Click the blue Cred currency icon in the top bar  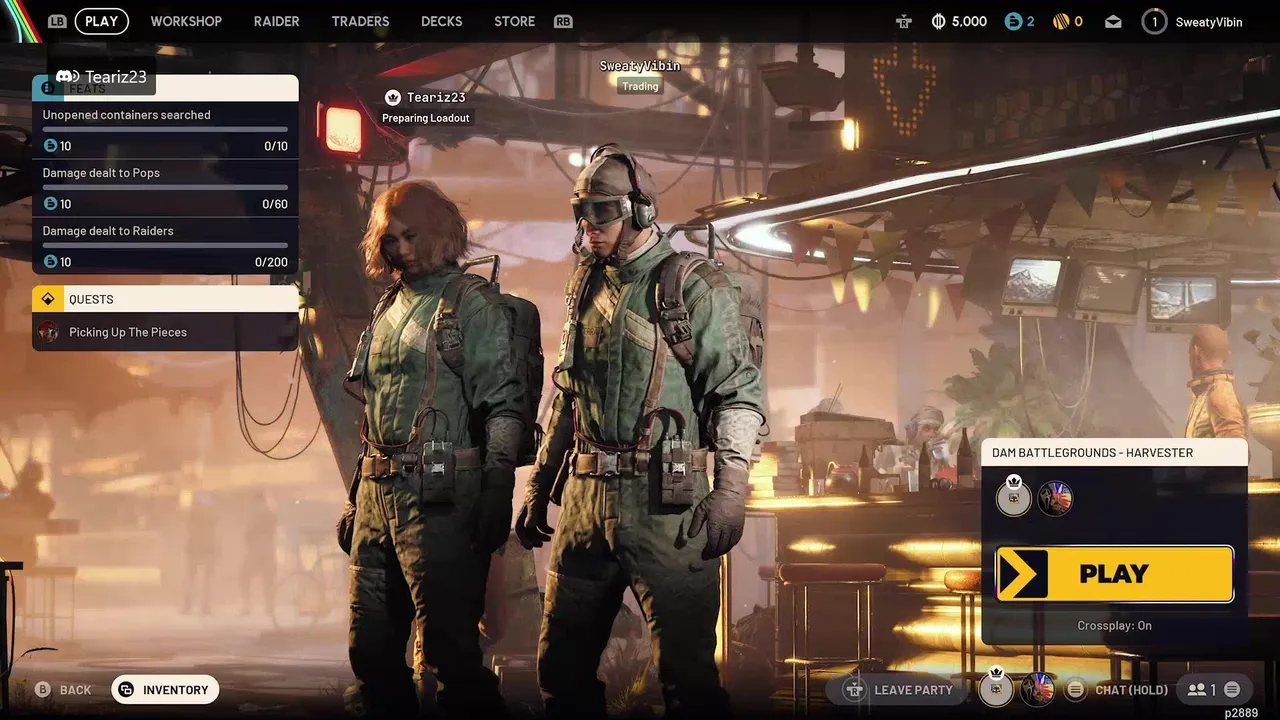click(x=1013, y=21)
